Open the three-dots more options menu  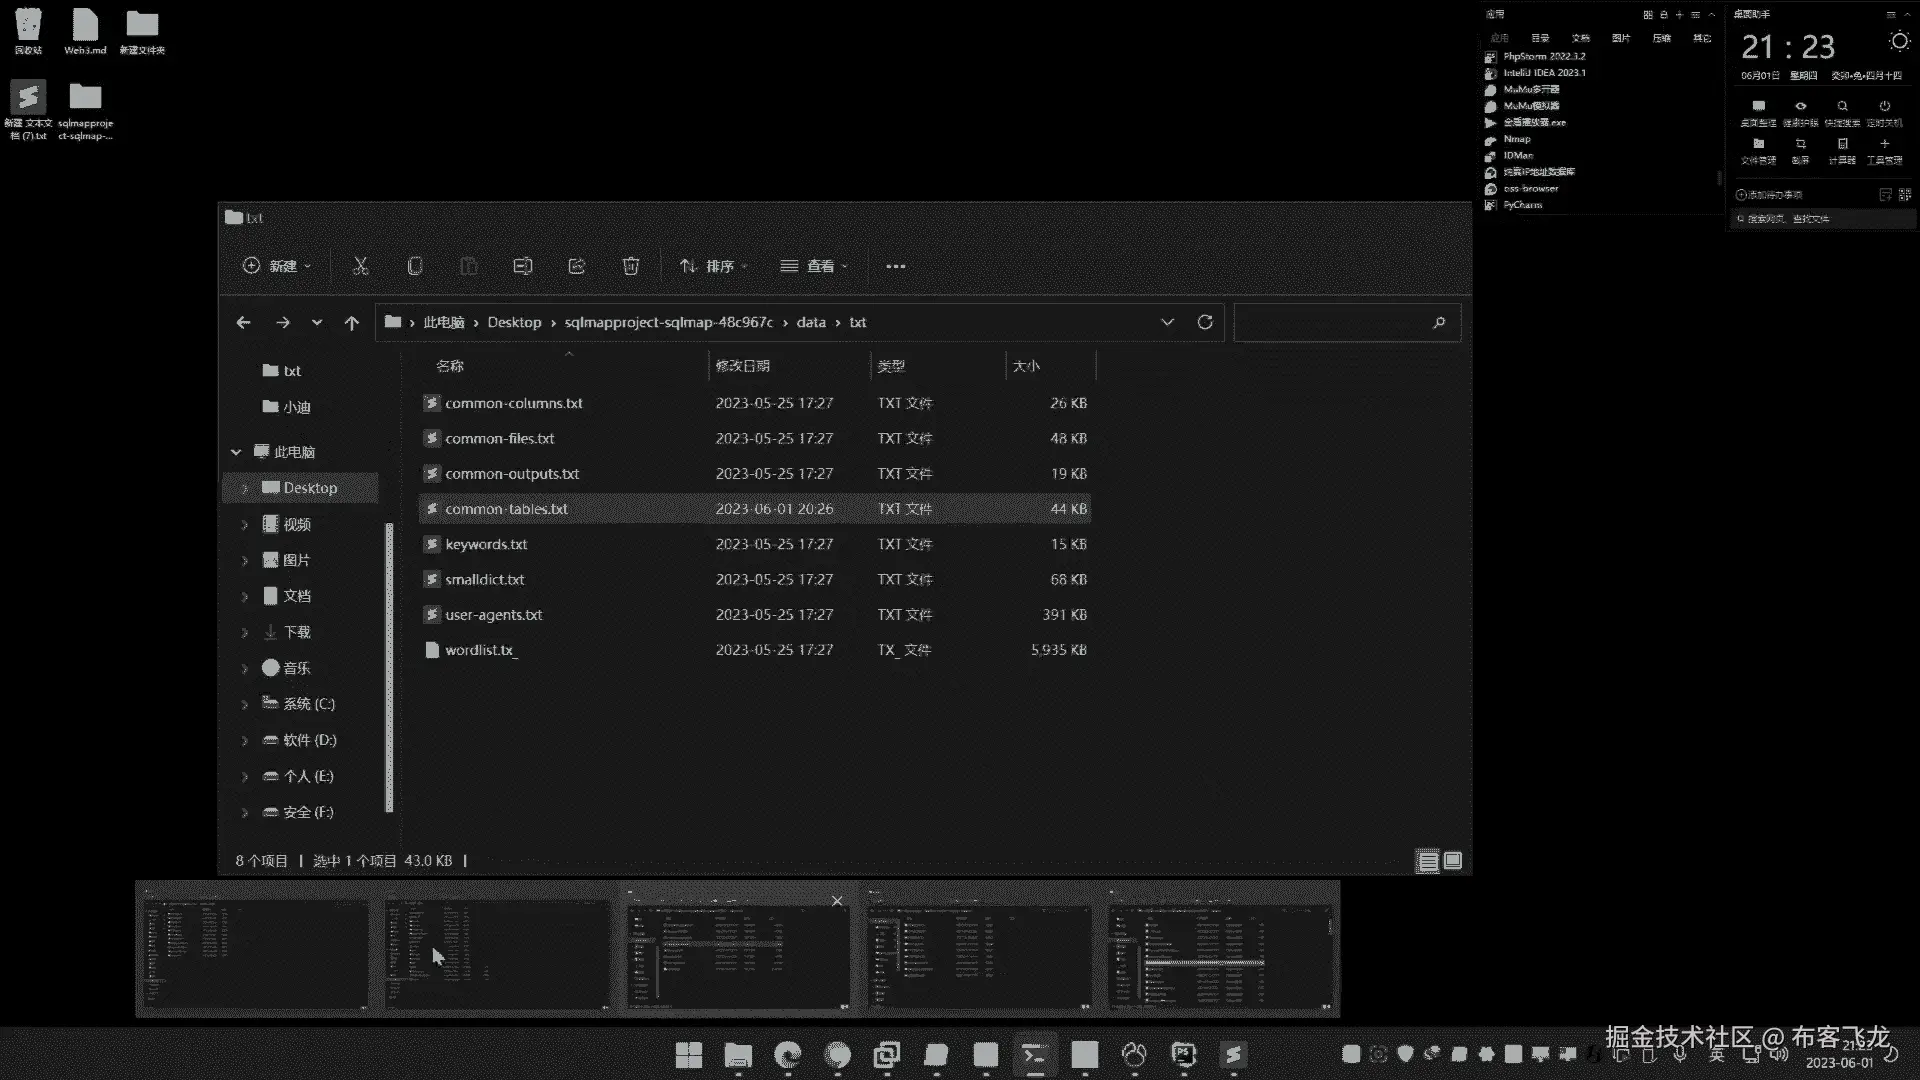[895, 266]
